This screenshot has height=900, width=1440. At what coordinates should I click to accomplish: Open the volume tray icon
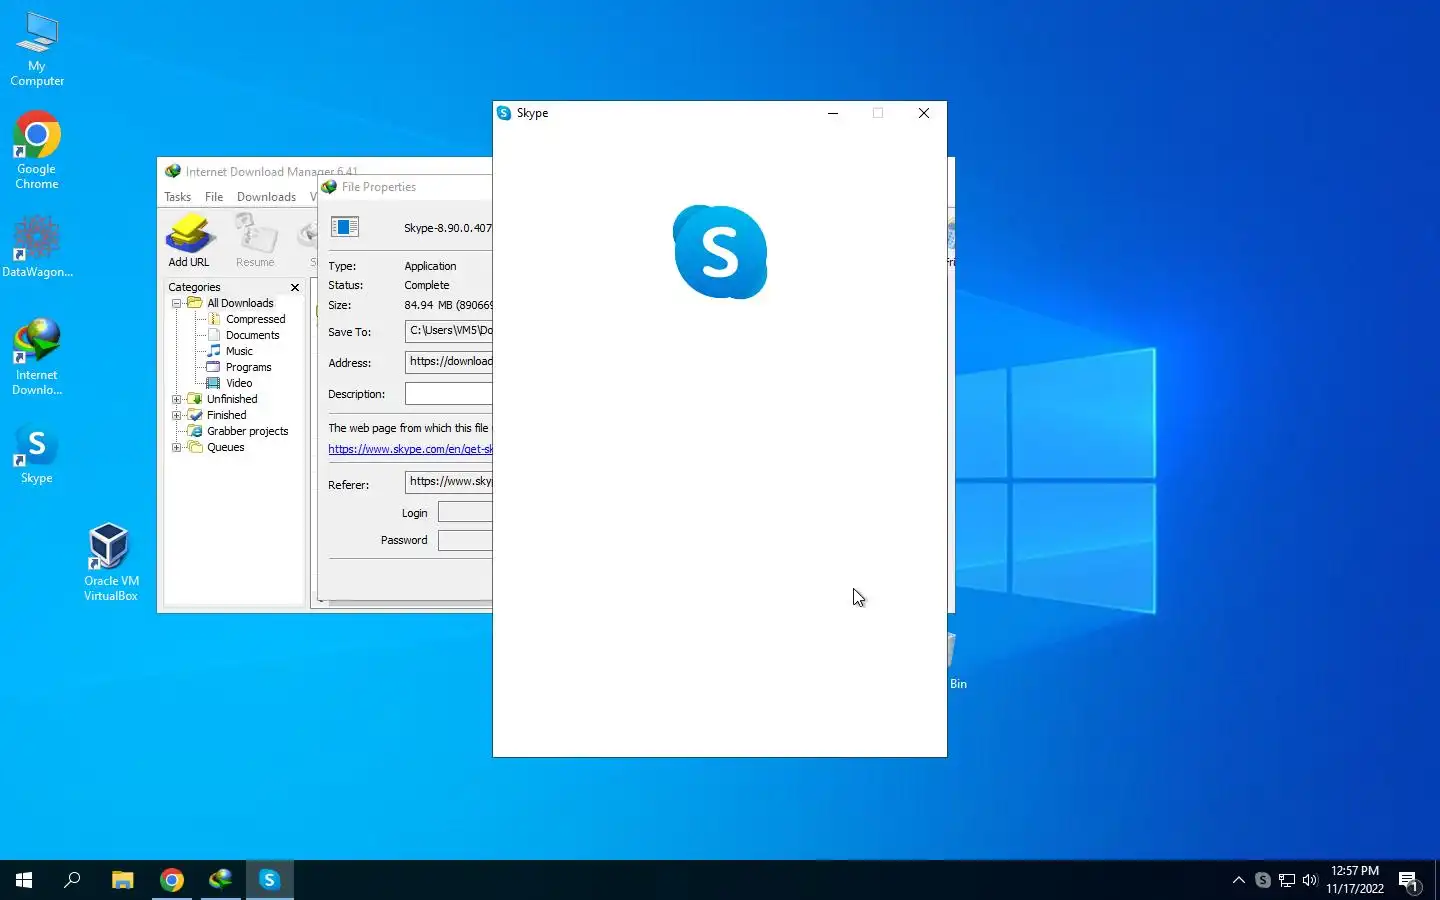[x=1310, y=880]
